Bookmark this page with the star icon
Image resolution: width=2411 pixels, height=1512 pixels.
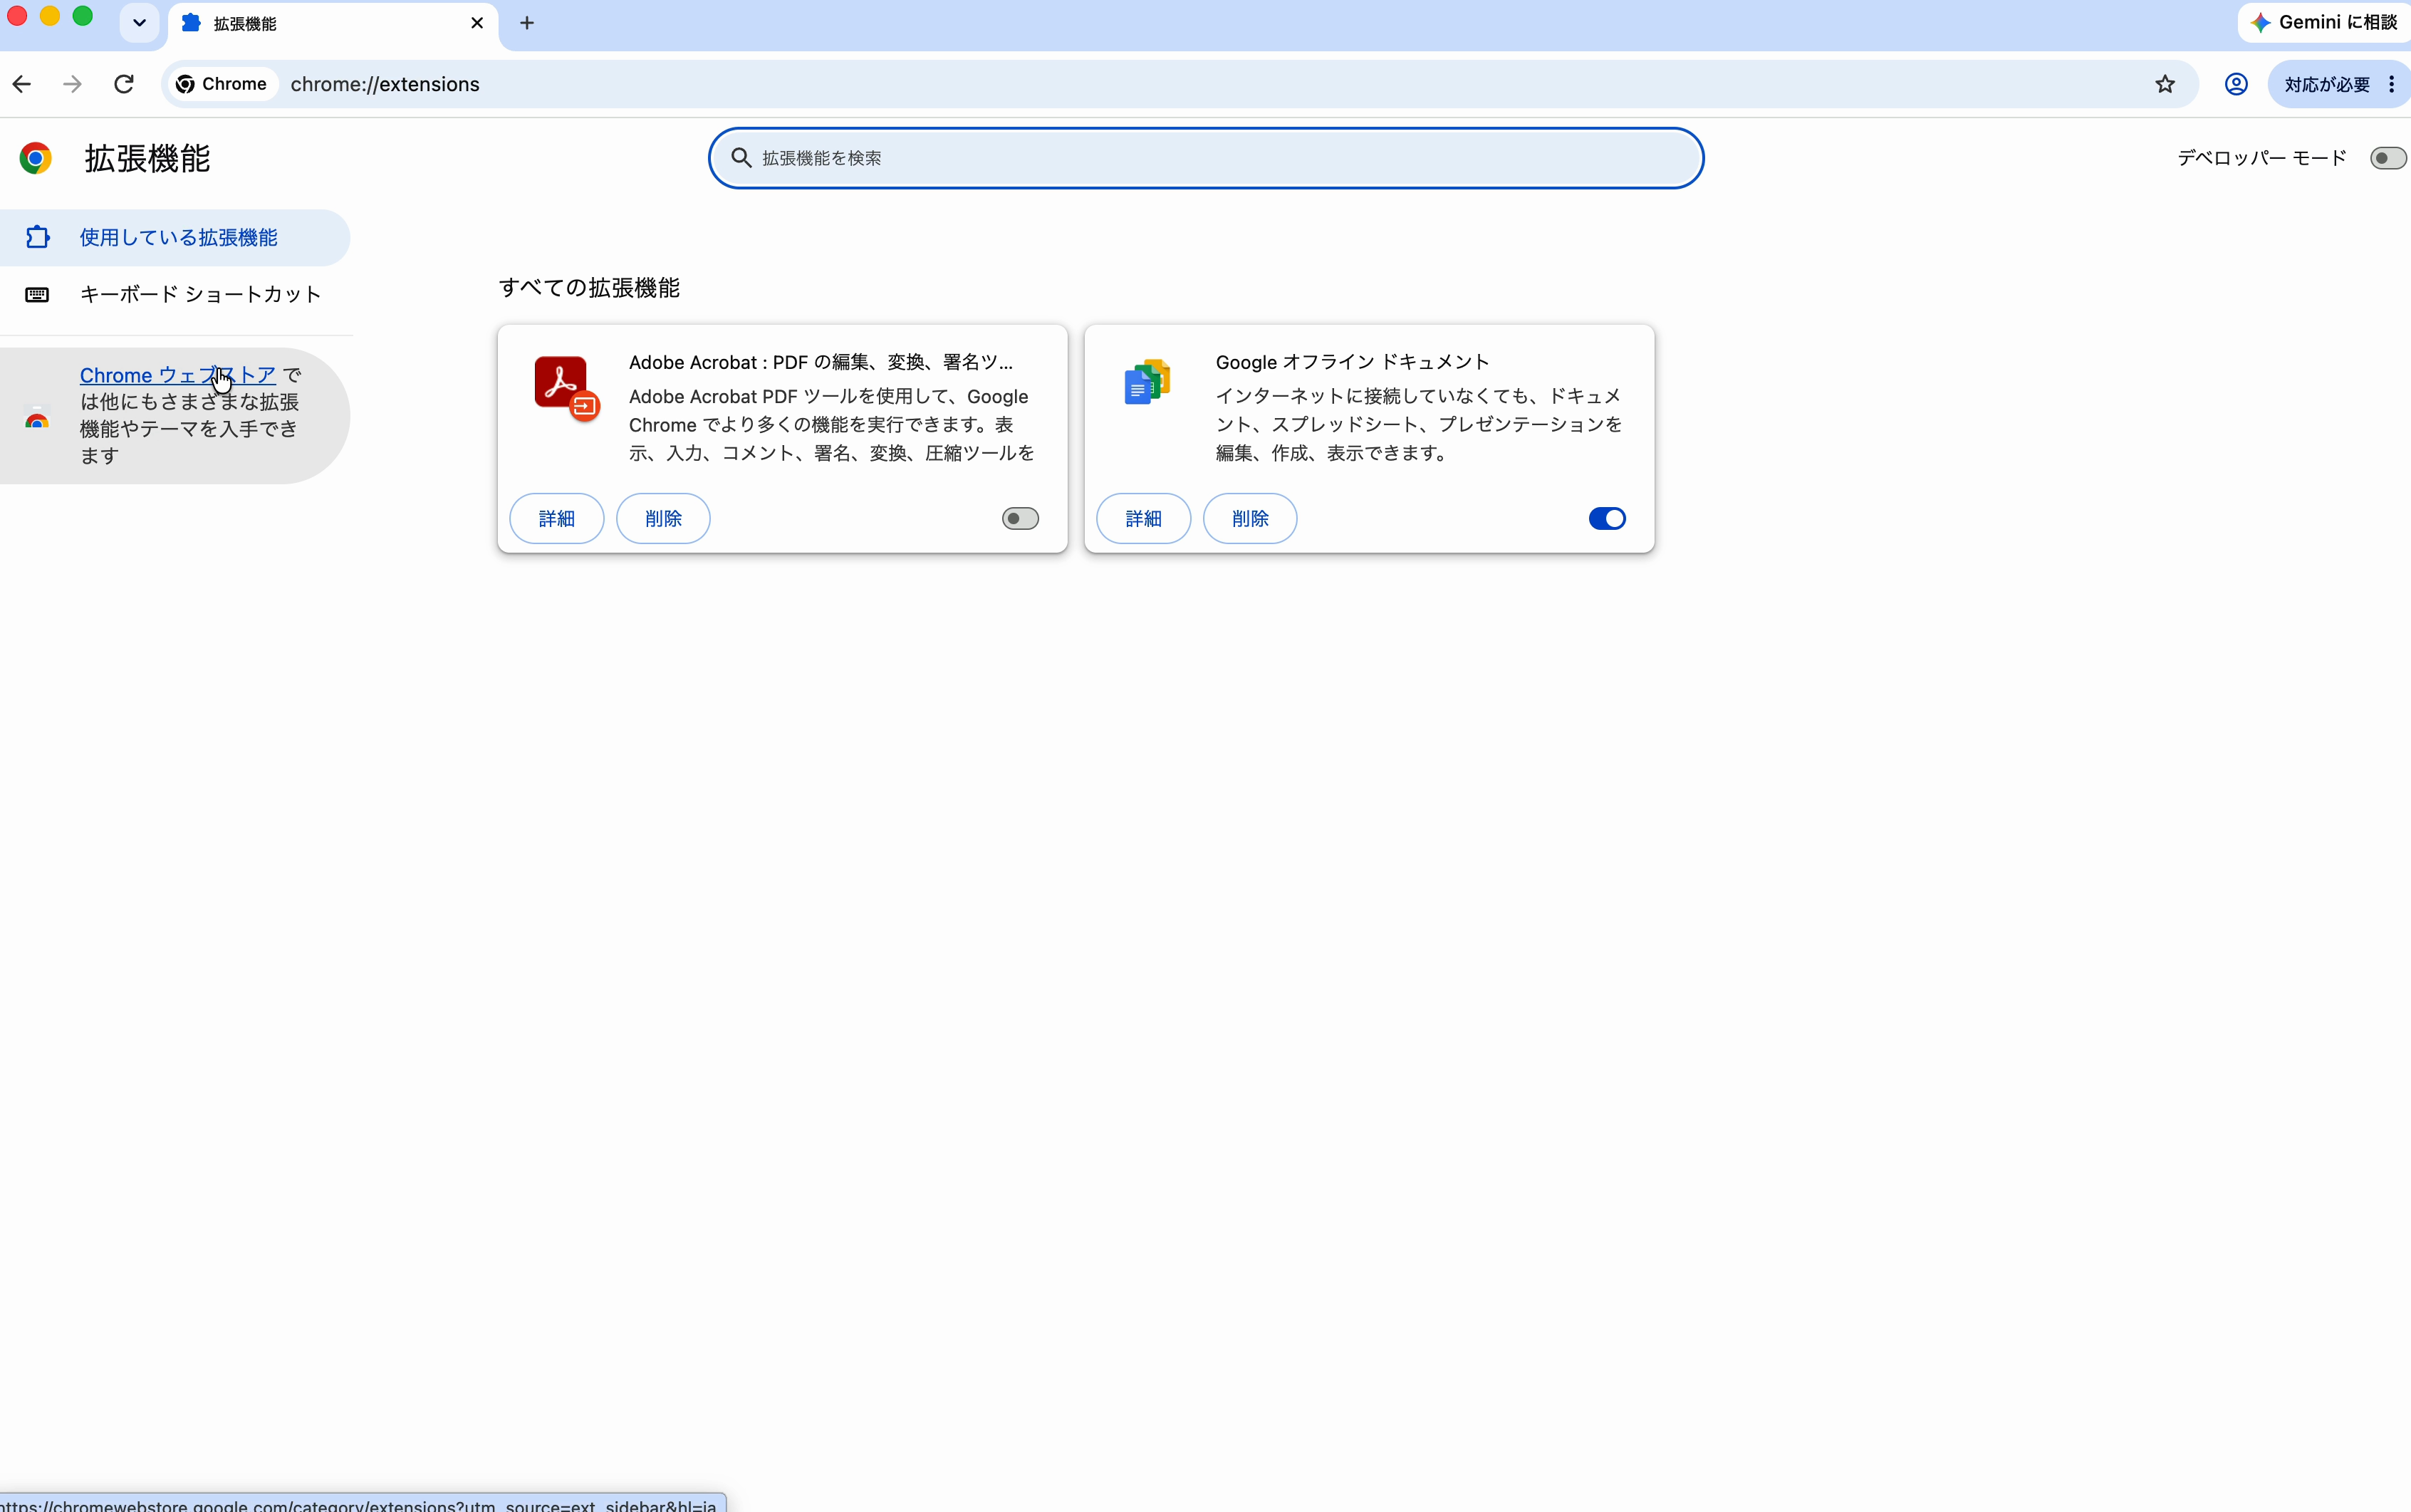[x=2165, y=84]
